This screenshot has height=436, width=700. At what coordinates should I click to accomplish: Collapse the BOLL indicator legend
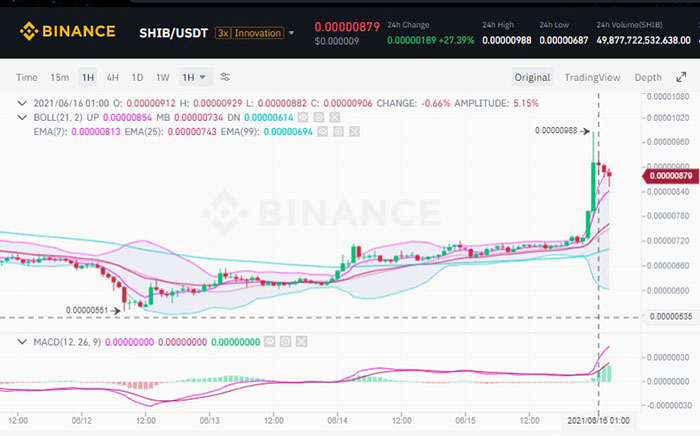[22, 118]
